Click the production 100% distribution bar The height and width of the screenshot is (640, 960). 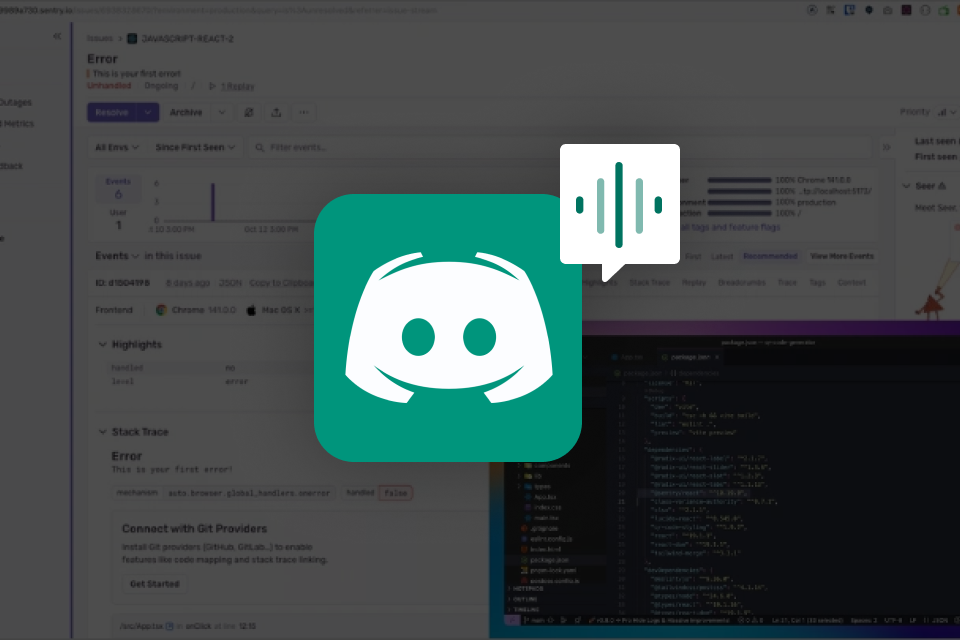[x=739, y=202]
